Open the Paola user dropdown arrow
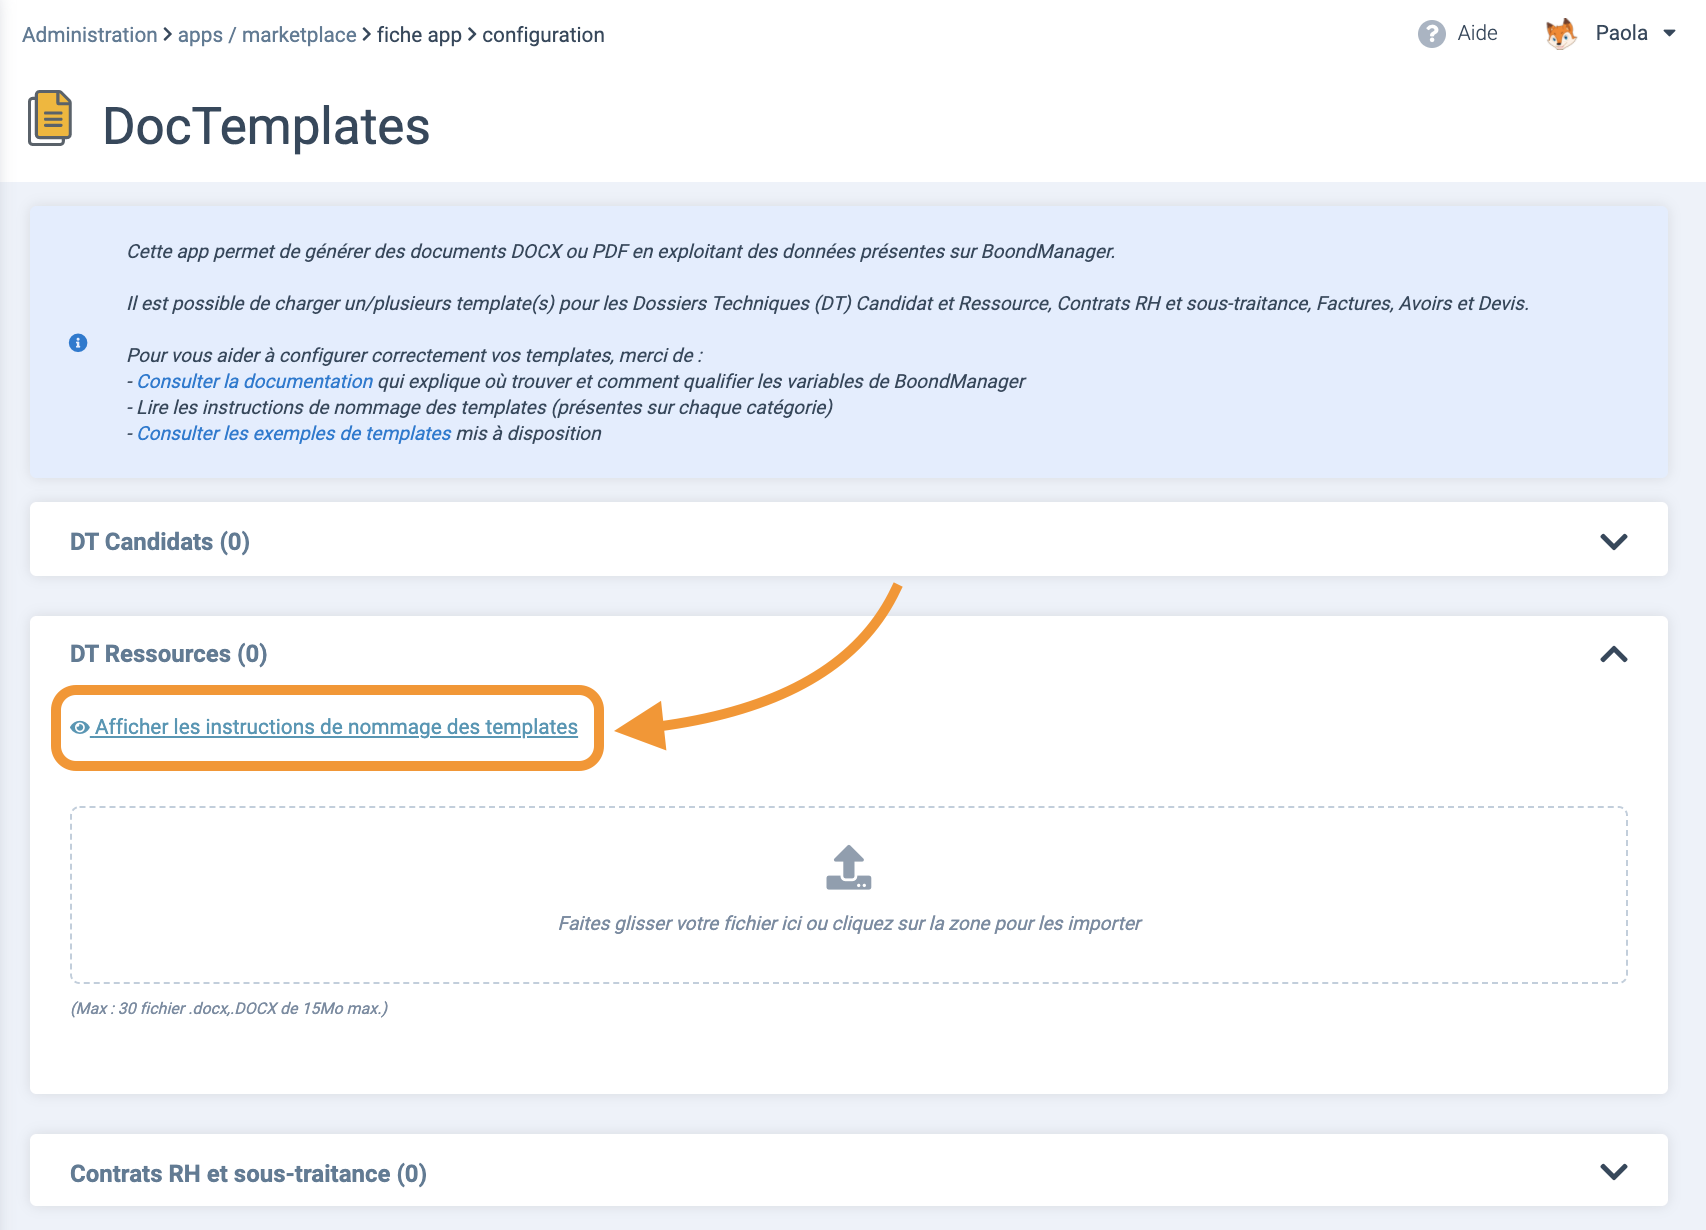This screenshot has width=1706, height=1230. [x=1669, y=34]
